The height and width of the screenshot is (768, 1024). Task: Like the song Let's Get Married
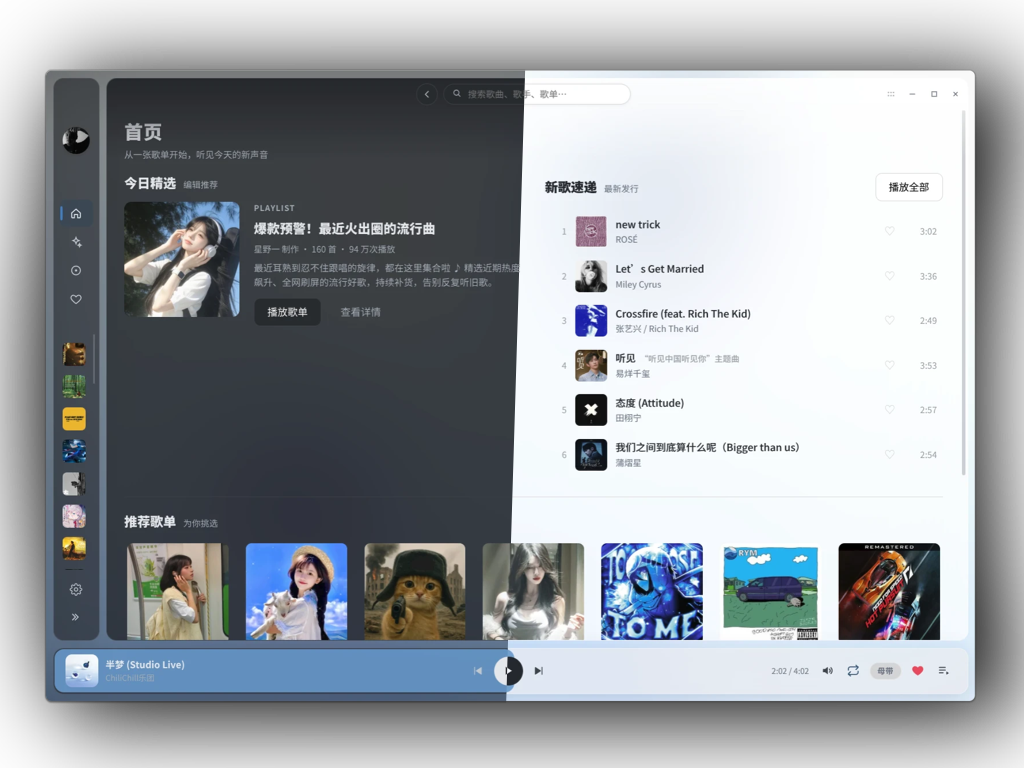click(889, 276)
